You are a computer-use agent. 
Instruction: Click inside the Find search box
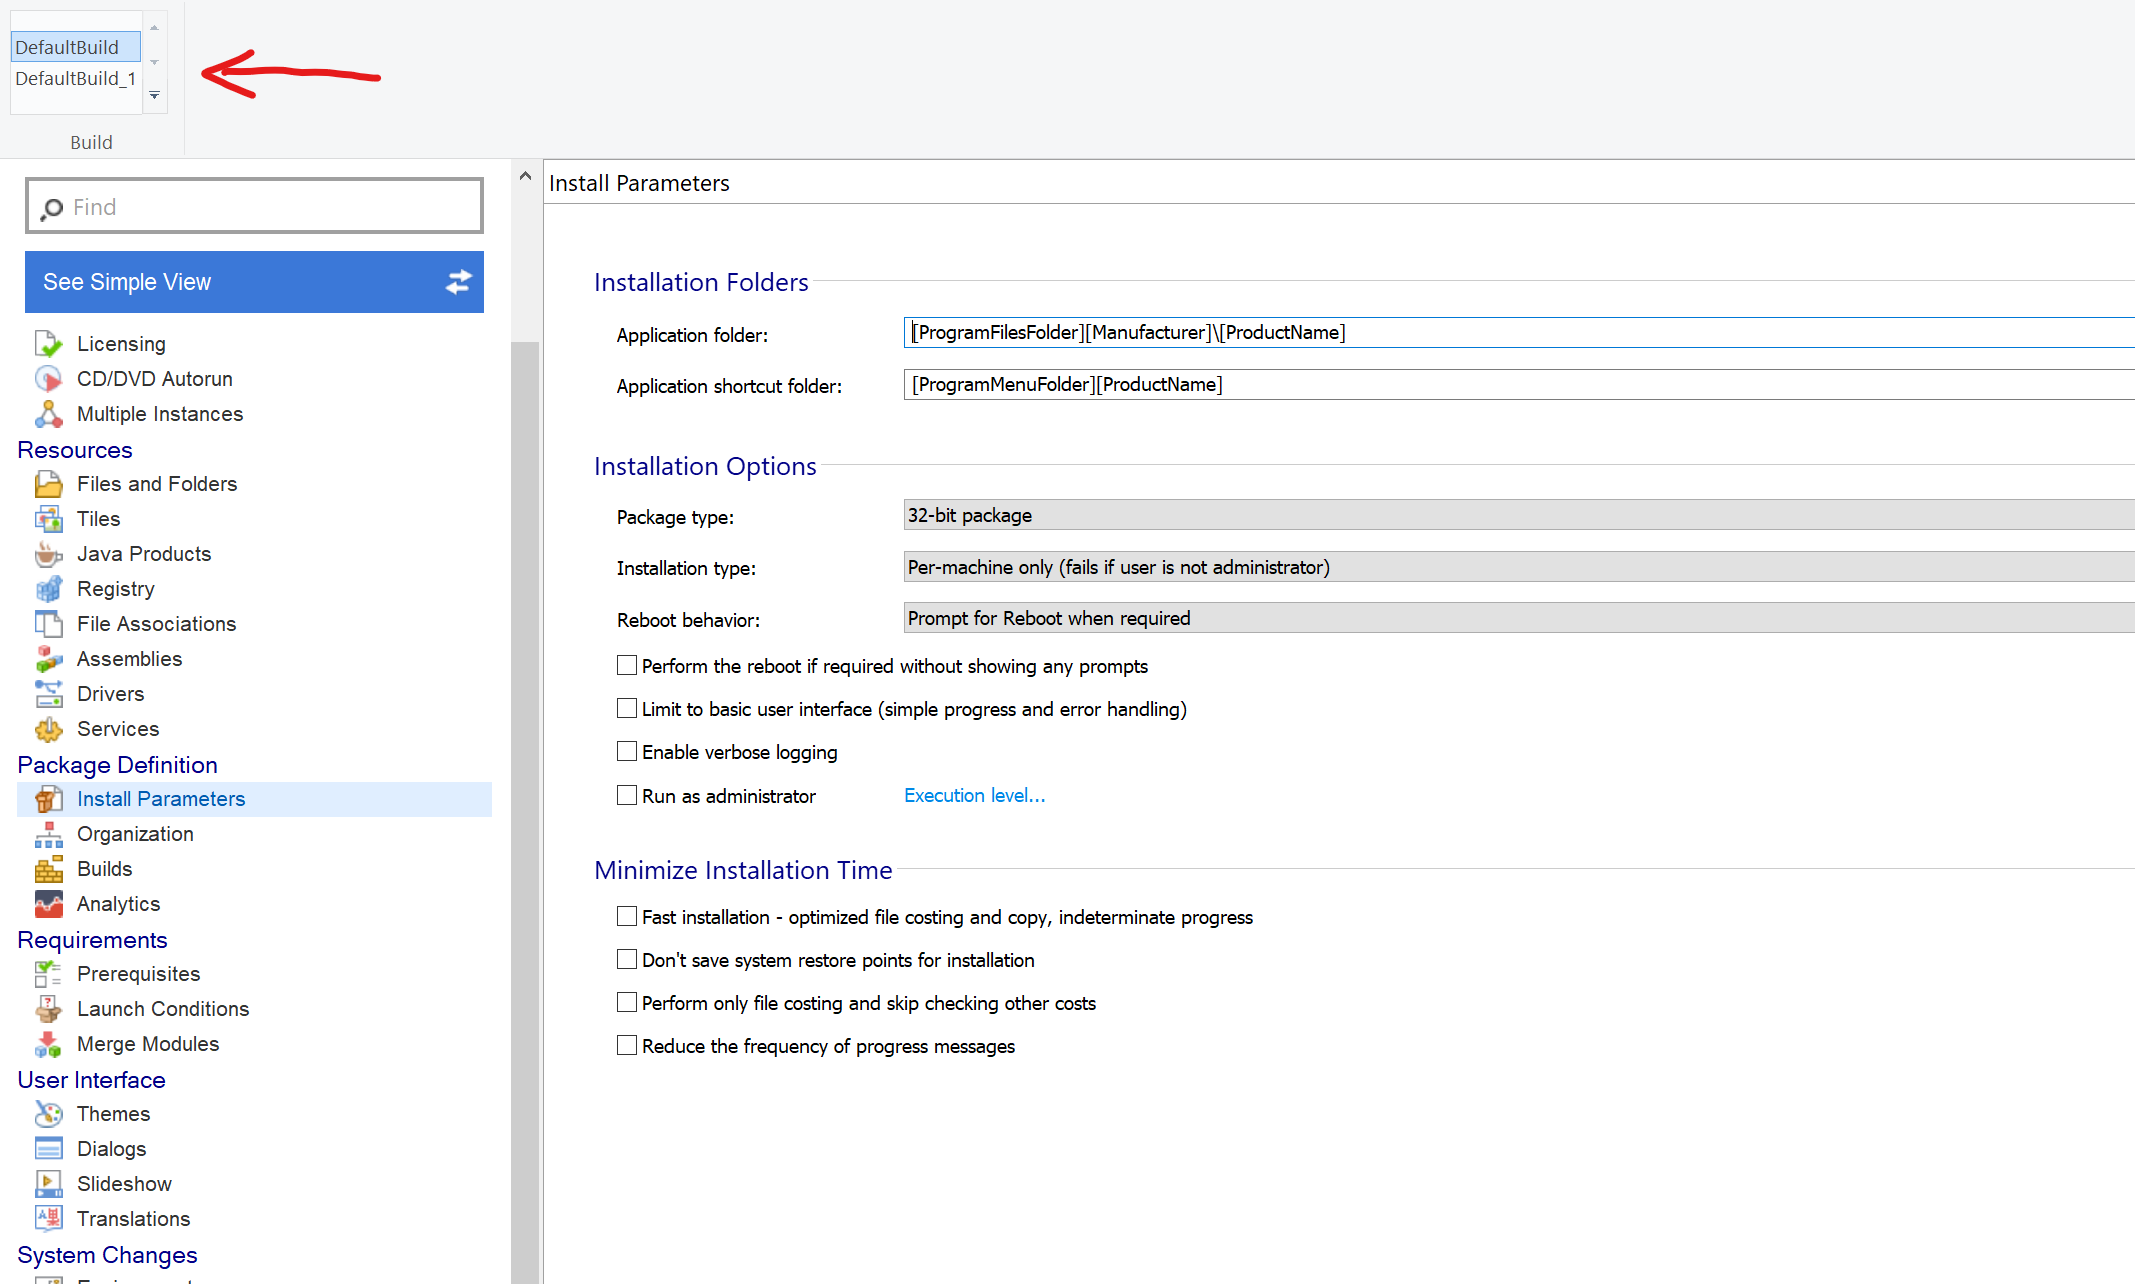(x=254, y=206)
